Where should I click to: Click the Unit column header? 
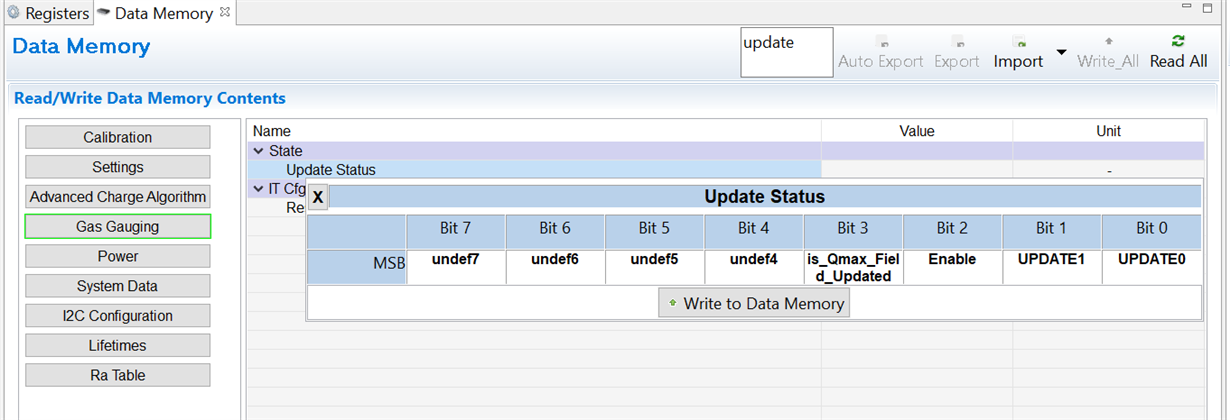pyautogui.click(x=1109, y=131)
